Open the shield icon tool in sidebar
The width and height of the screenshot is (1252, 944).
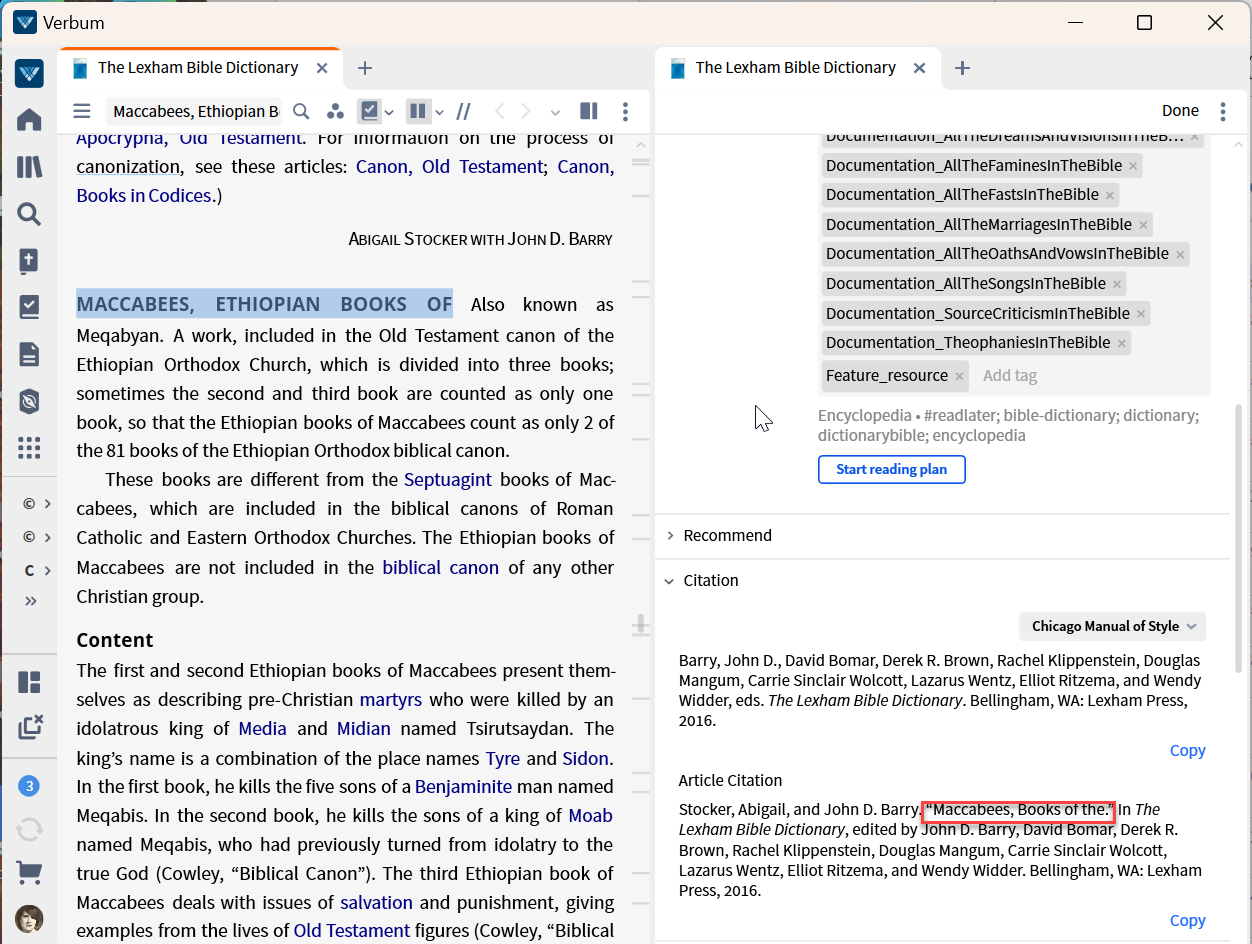tap(29, 401)
